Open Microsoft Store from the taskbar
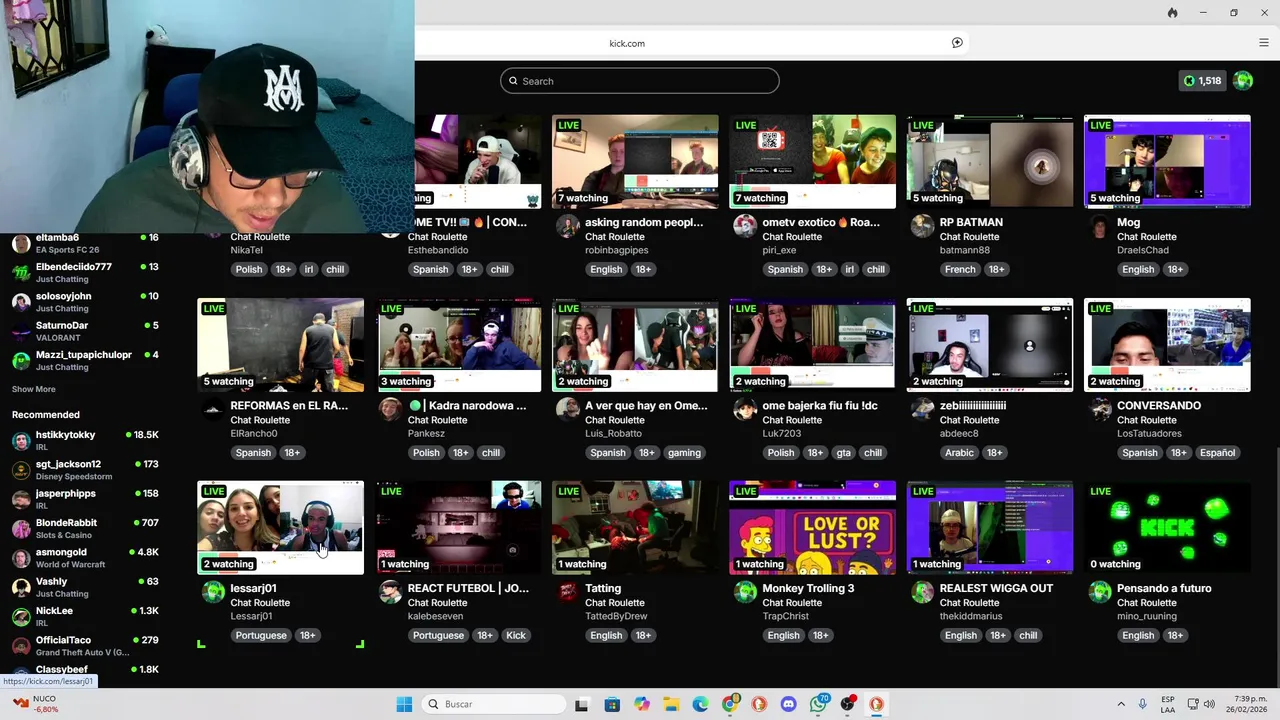This screenshot has height=720, width=1280. pyautogui.click(x=612, y=704)
